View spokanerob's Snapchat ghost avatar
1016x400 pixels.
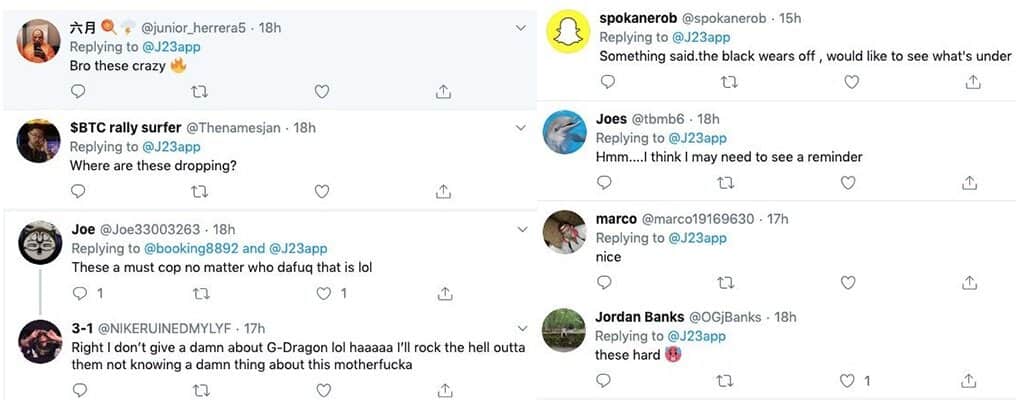click(x=567, y=33)
